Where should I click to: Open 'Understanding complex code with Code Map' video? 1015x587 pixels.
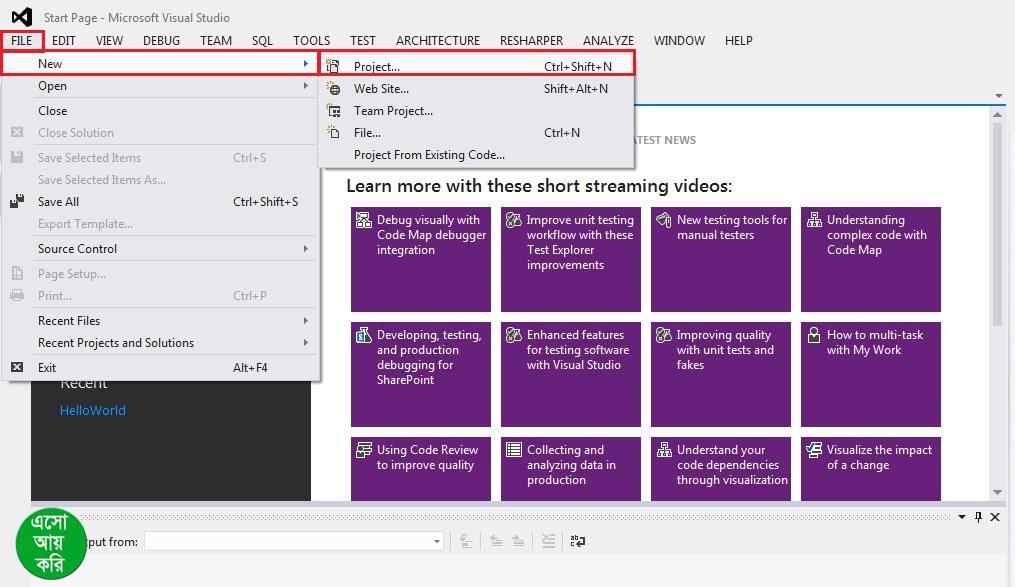coord(870,259)
